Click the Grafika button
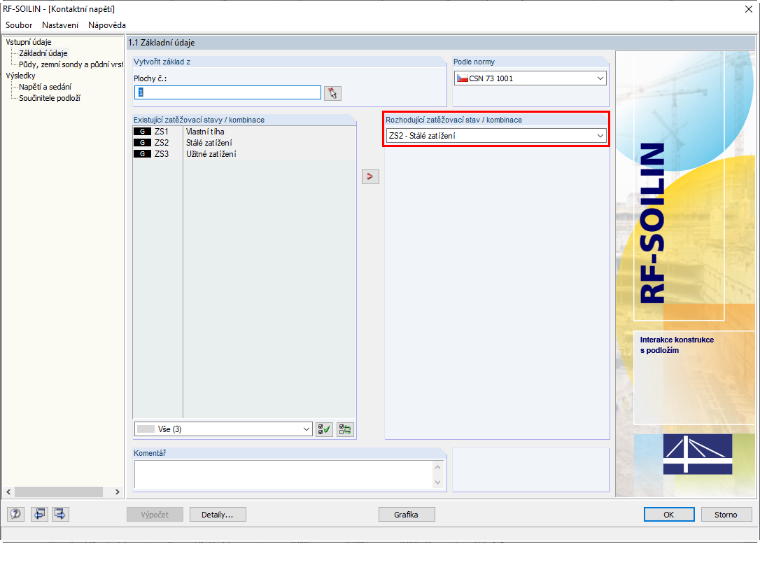 pos(406,515)
